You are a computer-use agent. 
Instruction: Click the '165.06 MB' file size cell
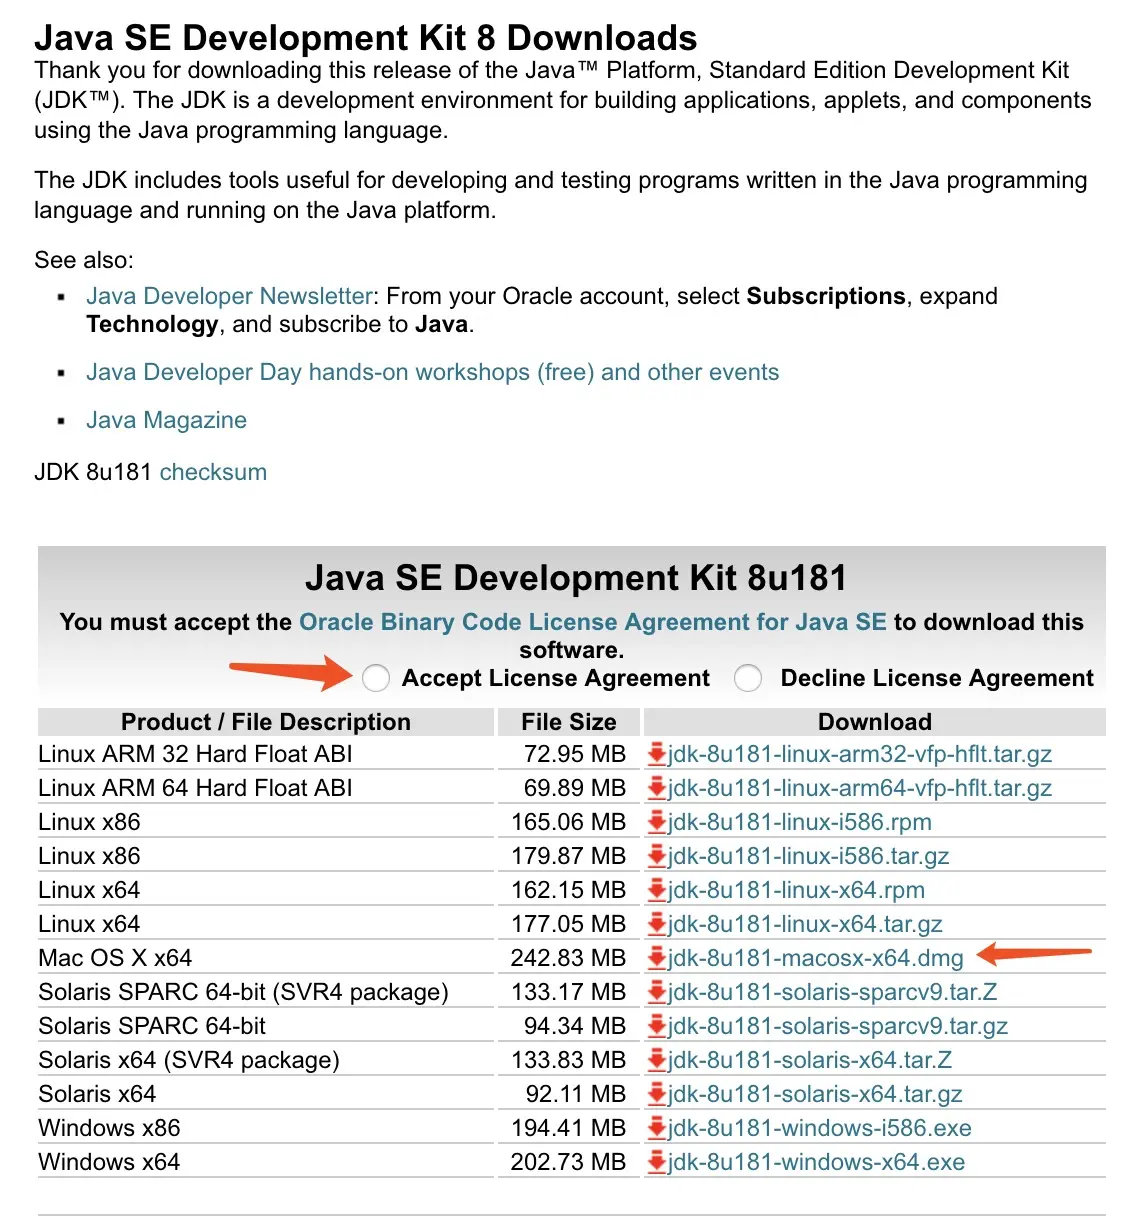click(x=568, y=822)
